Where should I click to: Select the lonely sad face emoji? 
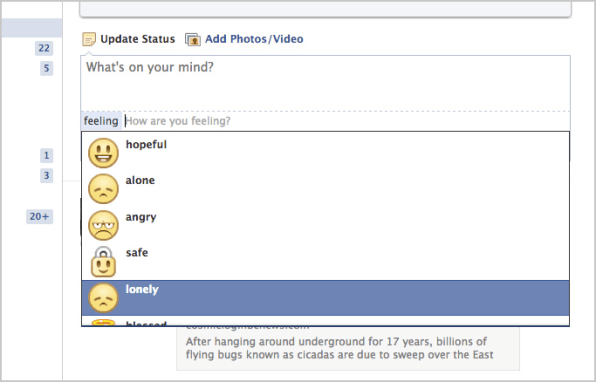tap(103, 298)
